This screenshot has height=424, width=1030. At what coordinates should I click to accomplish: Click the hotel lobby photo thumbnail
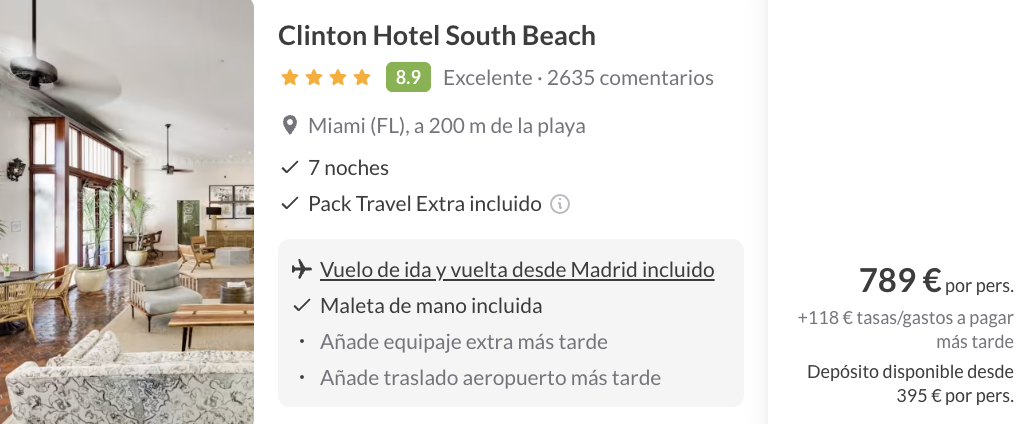(126, 212)
